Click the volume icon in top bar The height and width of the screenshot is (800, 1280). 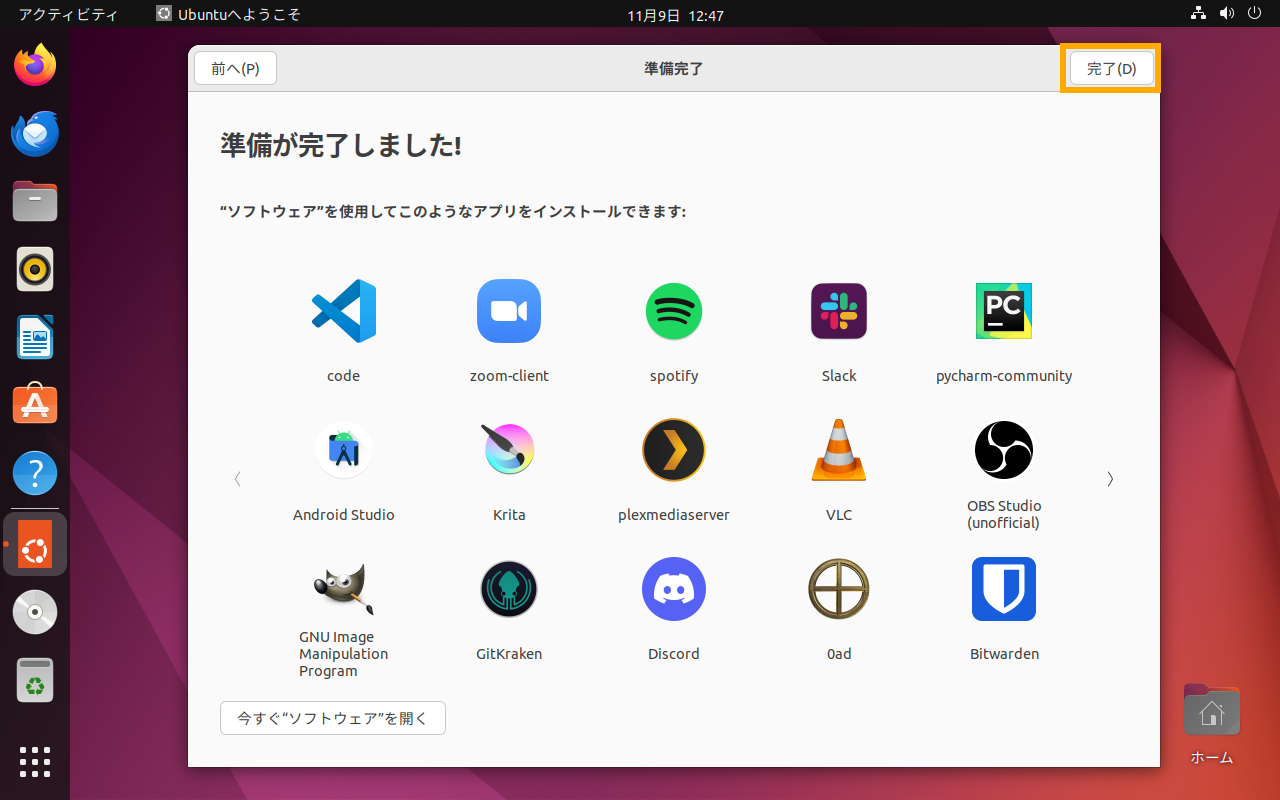[1227, 14]
